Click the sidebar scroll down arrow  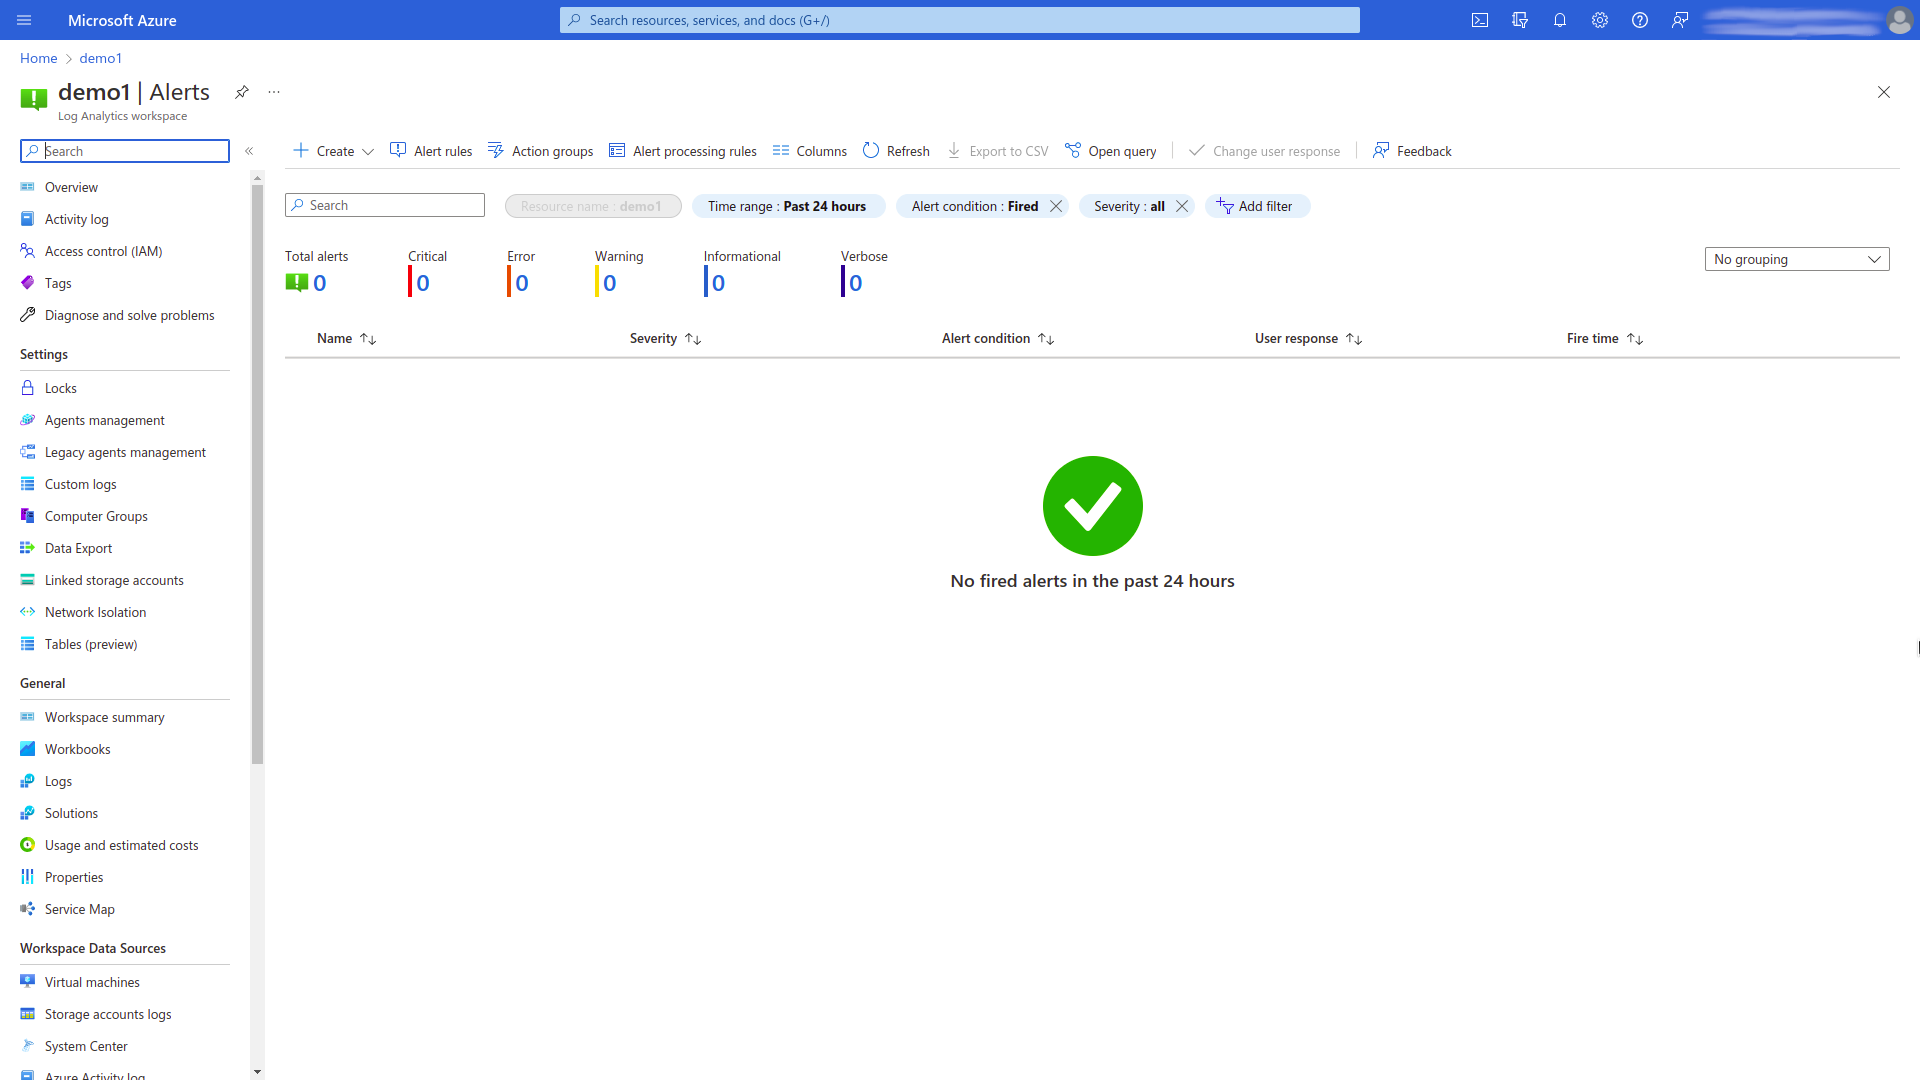coord(257,1072)
